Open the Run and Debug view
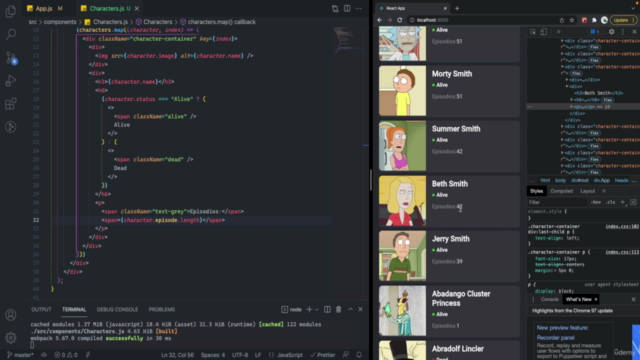 (11, 80)
